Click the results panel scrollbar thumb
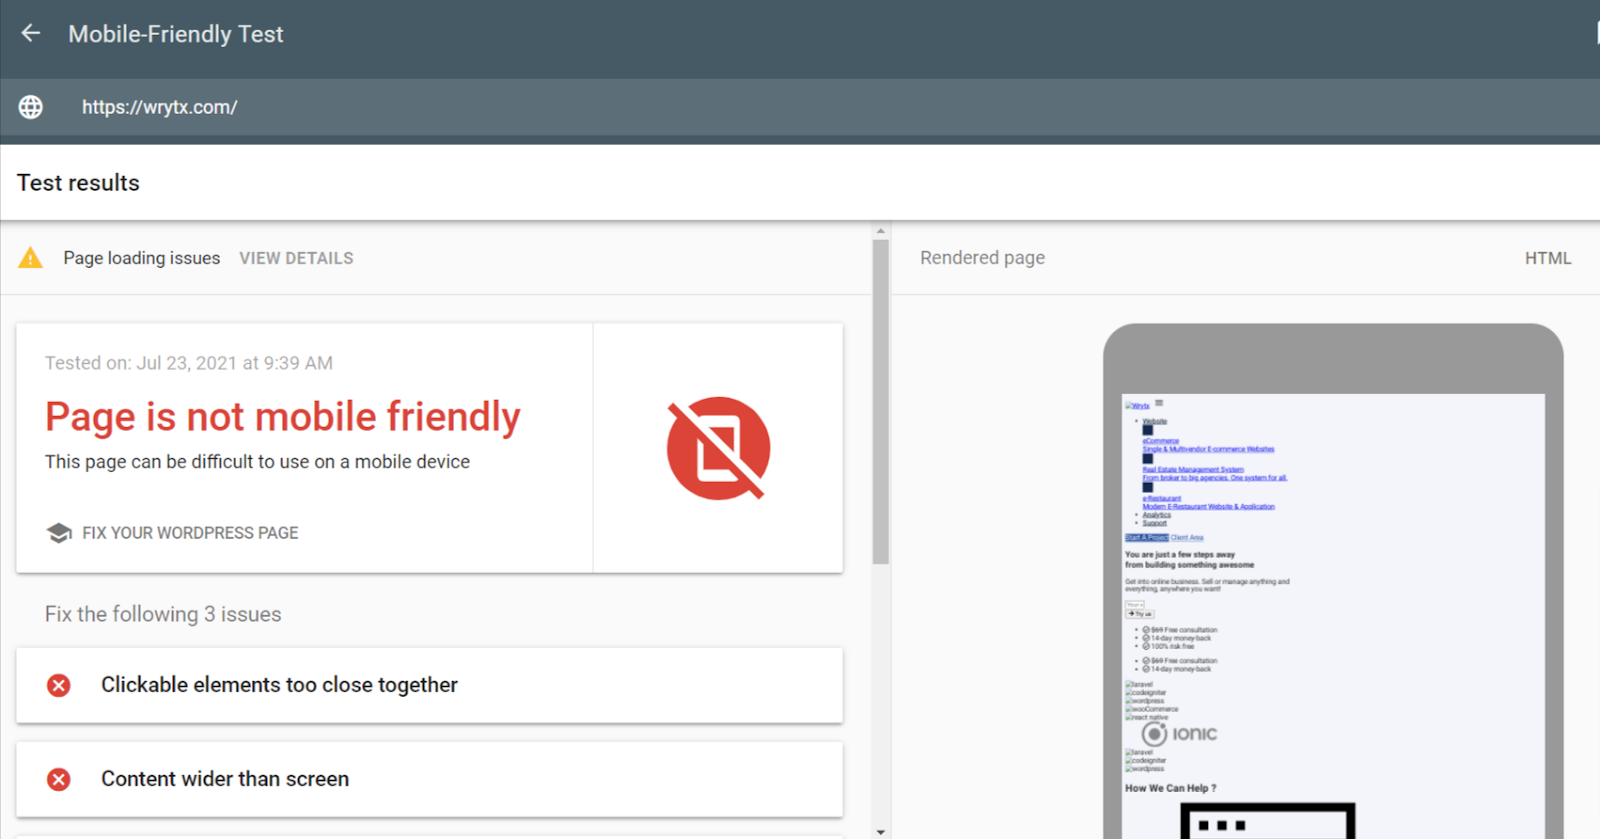The image size is (1600, 839). [x=880, y=402]
